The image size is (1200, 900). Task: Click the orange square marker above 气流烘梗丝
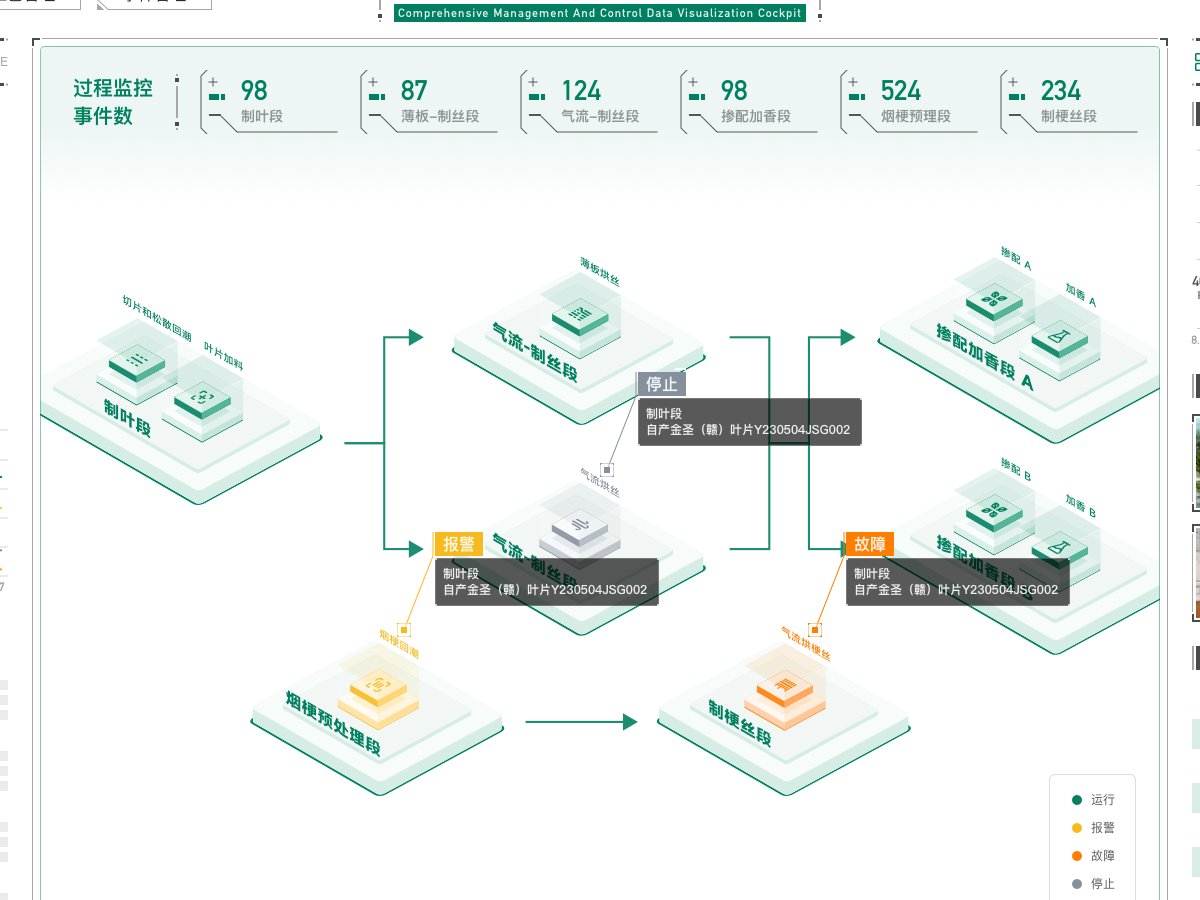pos(815,630)
